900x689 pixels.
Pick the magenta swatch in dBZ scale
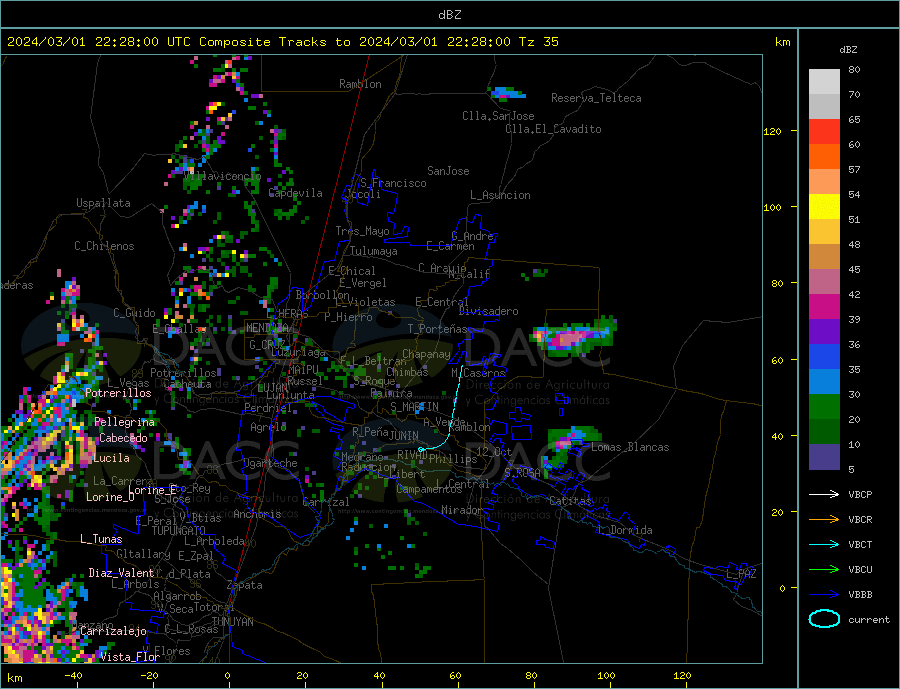(x=824, y=307)
